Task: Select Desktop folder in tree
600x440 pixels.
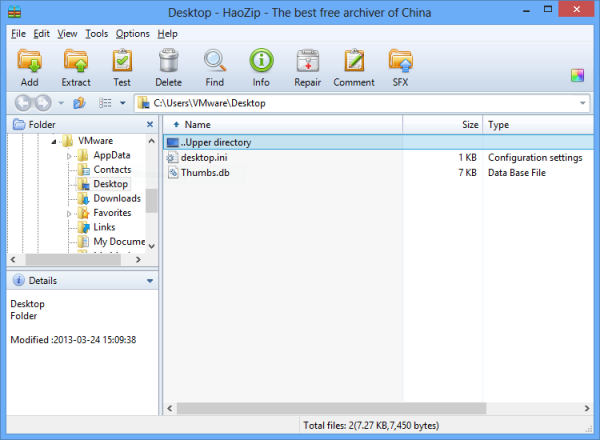Action: [111, 184]
